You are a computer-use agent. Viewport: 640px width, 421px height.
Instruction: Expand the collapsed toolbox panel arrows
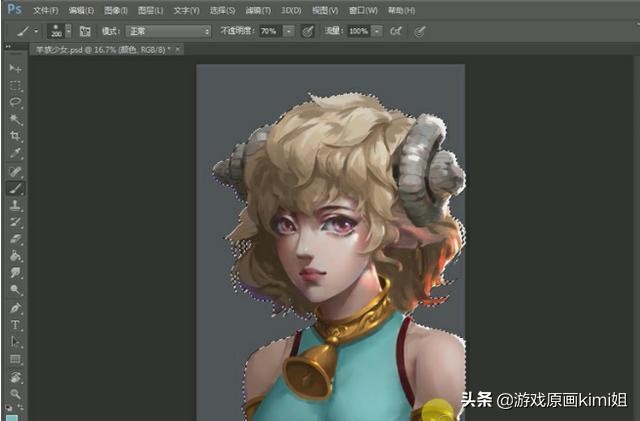click(x=7, y=46)
